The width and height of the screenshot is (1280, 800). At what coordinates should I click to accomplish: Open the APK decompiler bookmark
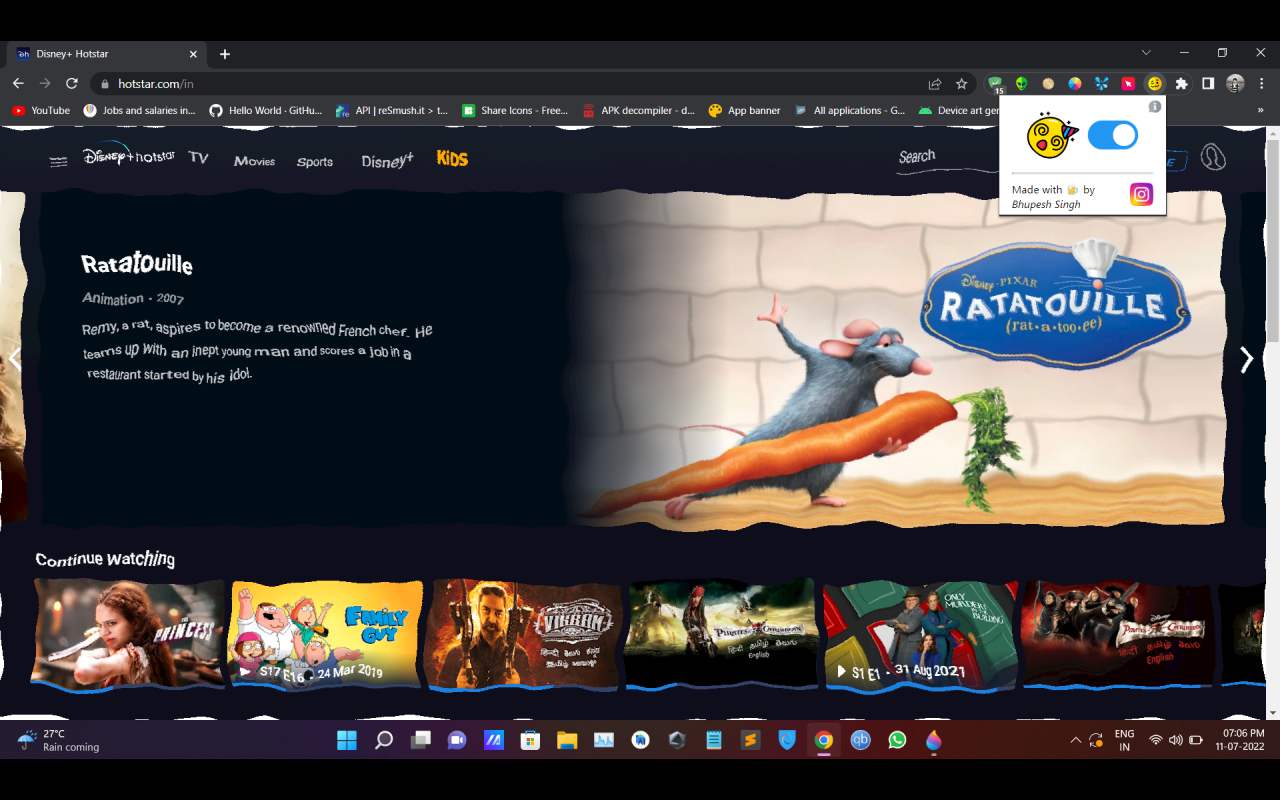638,111
